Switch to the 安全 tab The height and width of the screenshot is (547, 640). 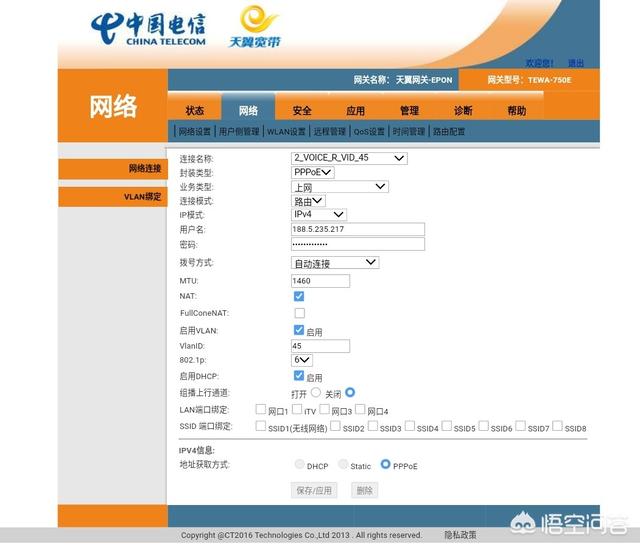302,111
